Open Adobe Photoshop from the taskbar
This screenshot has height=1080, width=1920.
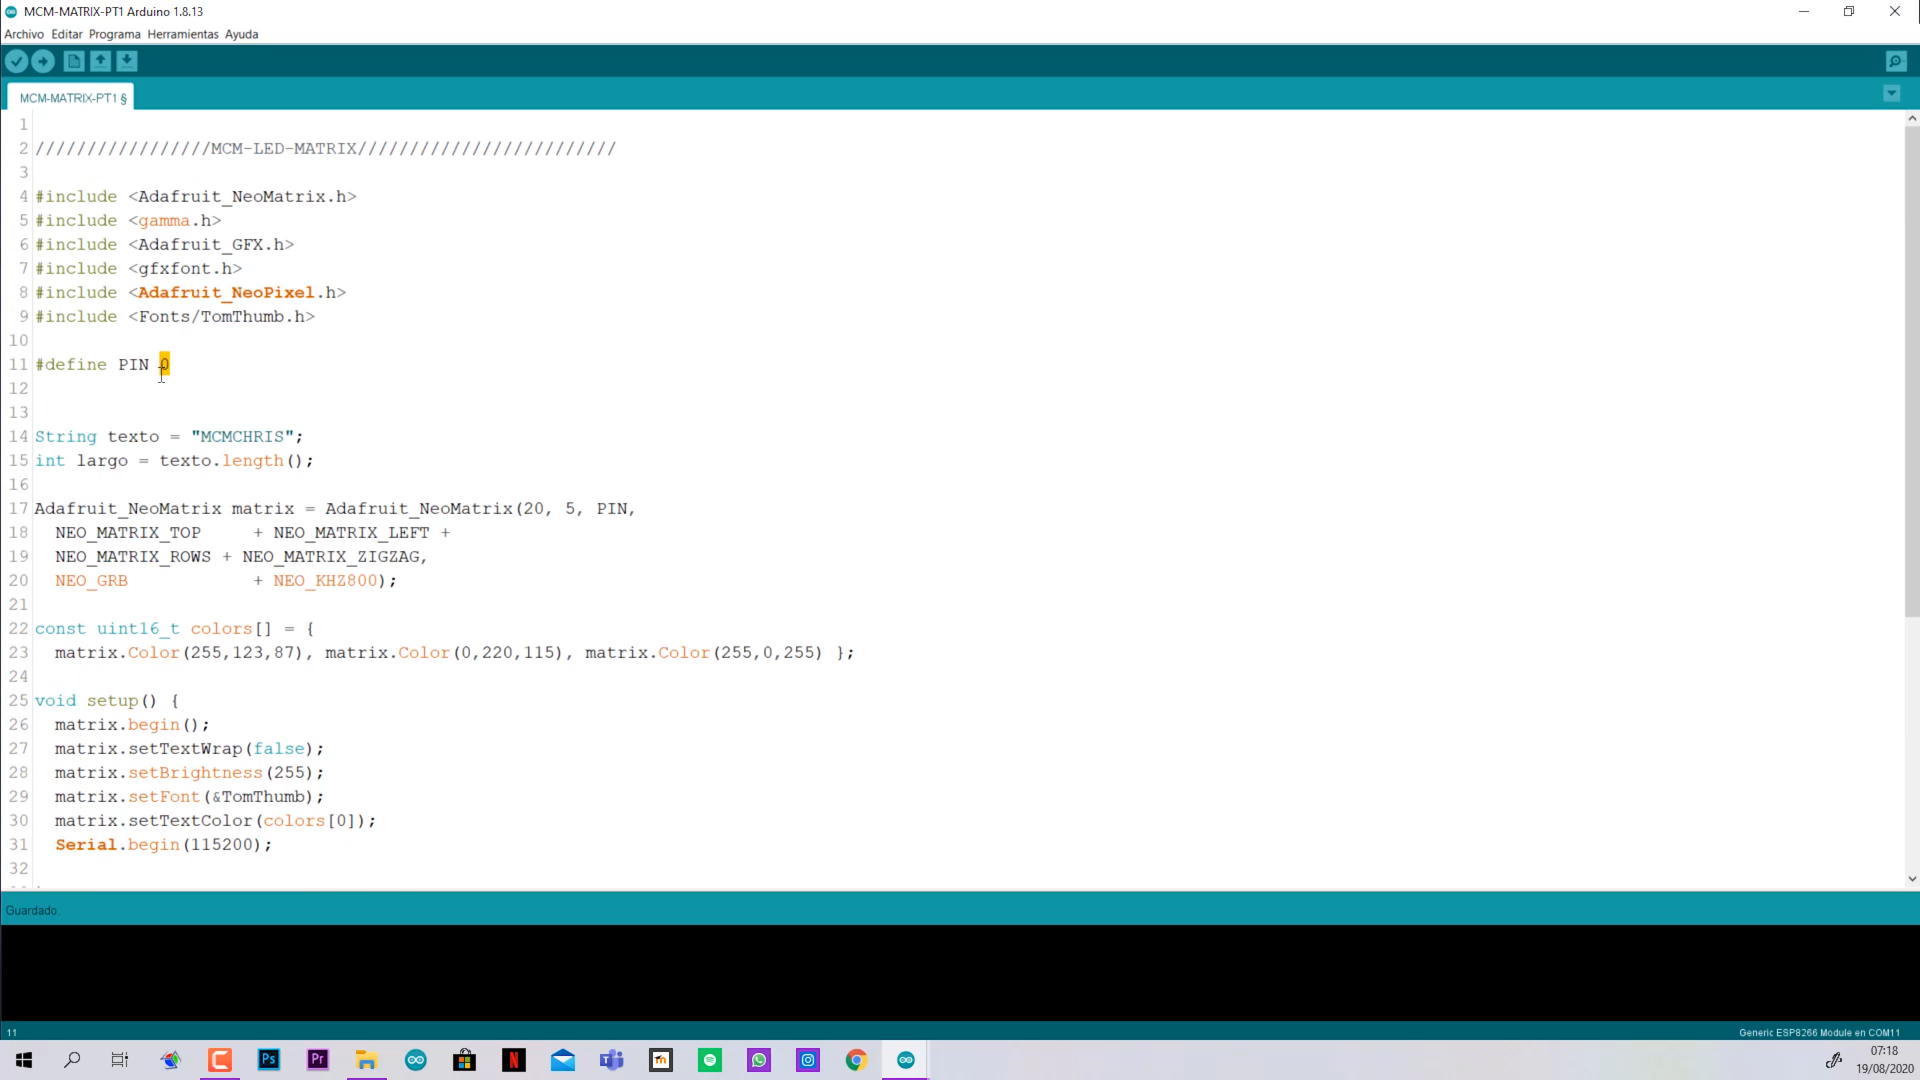coord(269,1060)
